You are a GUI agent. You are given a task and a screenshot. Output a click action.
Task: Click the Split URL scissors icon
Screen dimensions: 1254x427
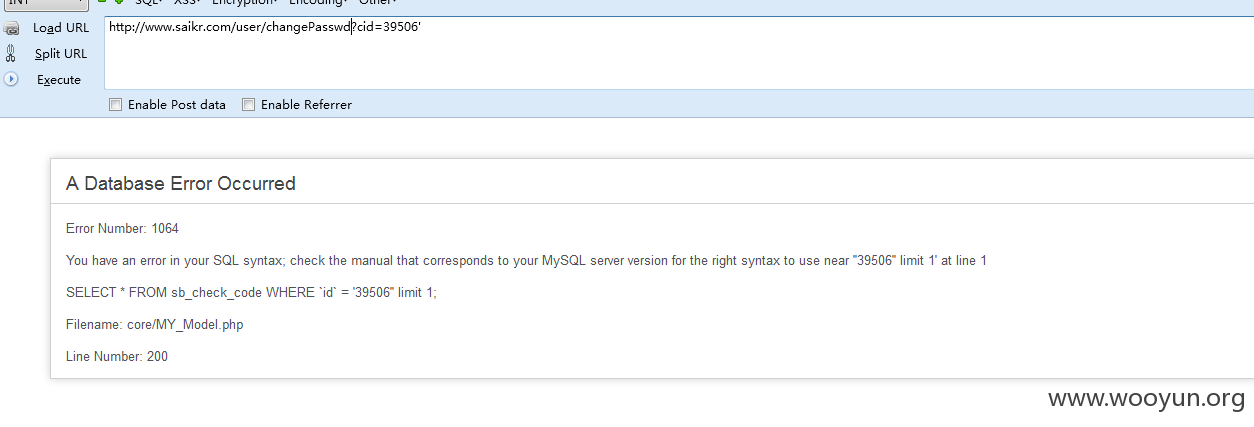click(x=11, y=53)
